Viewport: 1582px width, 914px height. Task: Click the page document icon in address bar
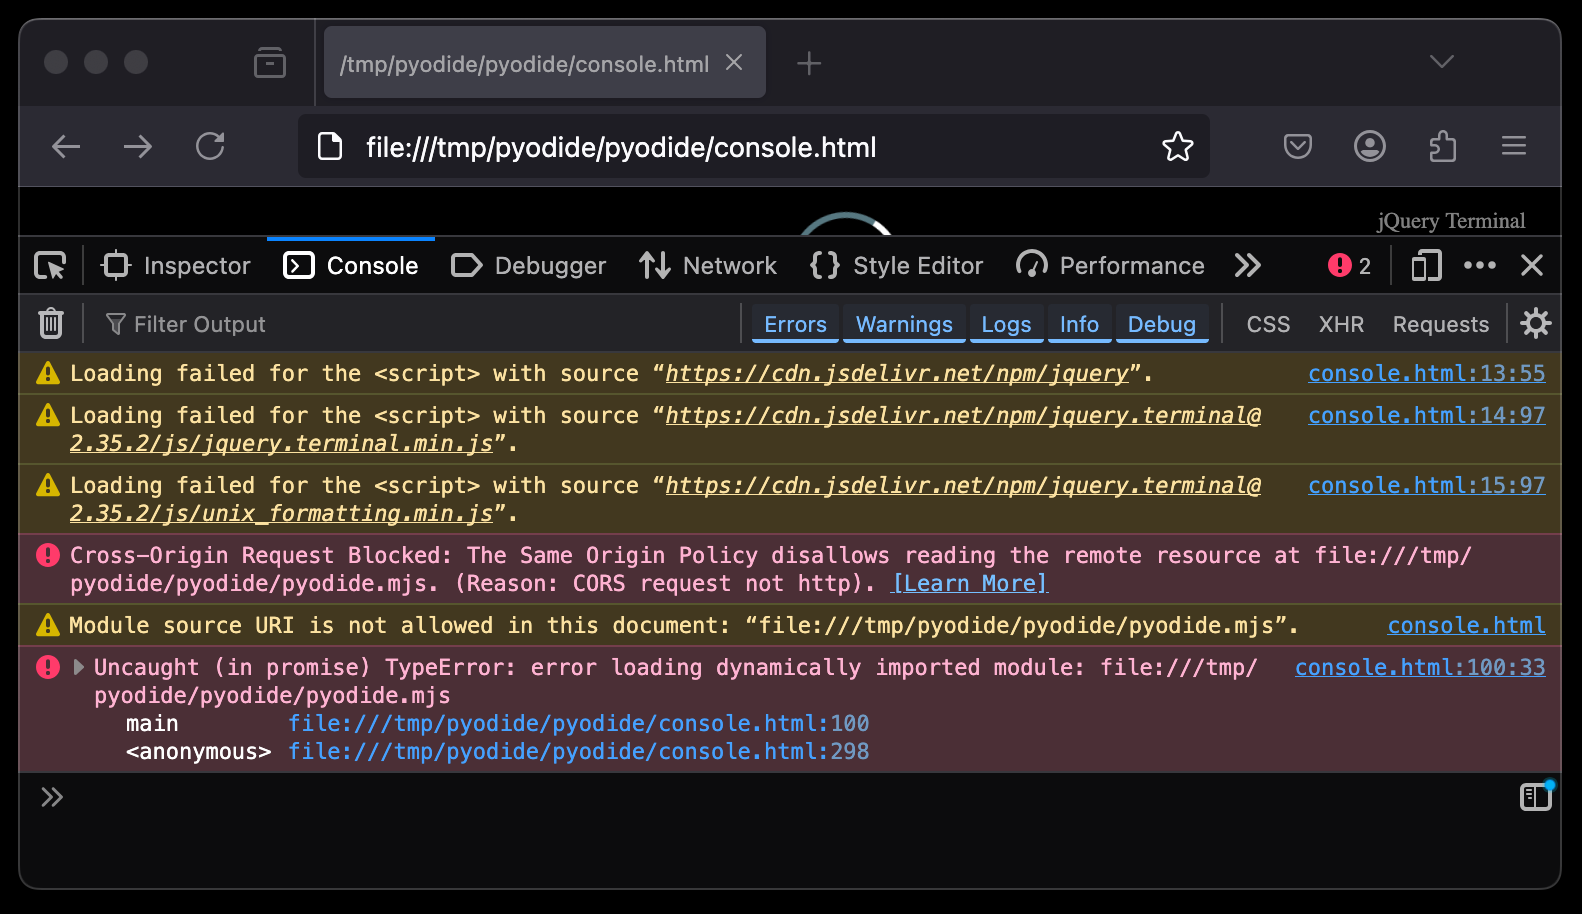330,147
